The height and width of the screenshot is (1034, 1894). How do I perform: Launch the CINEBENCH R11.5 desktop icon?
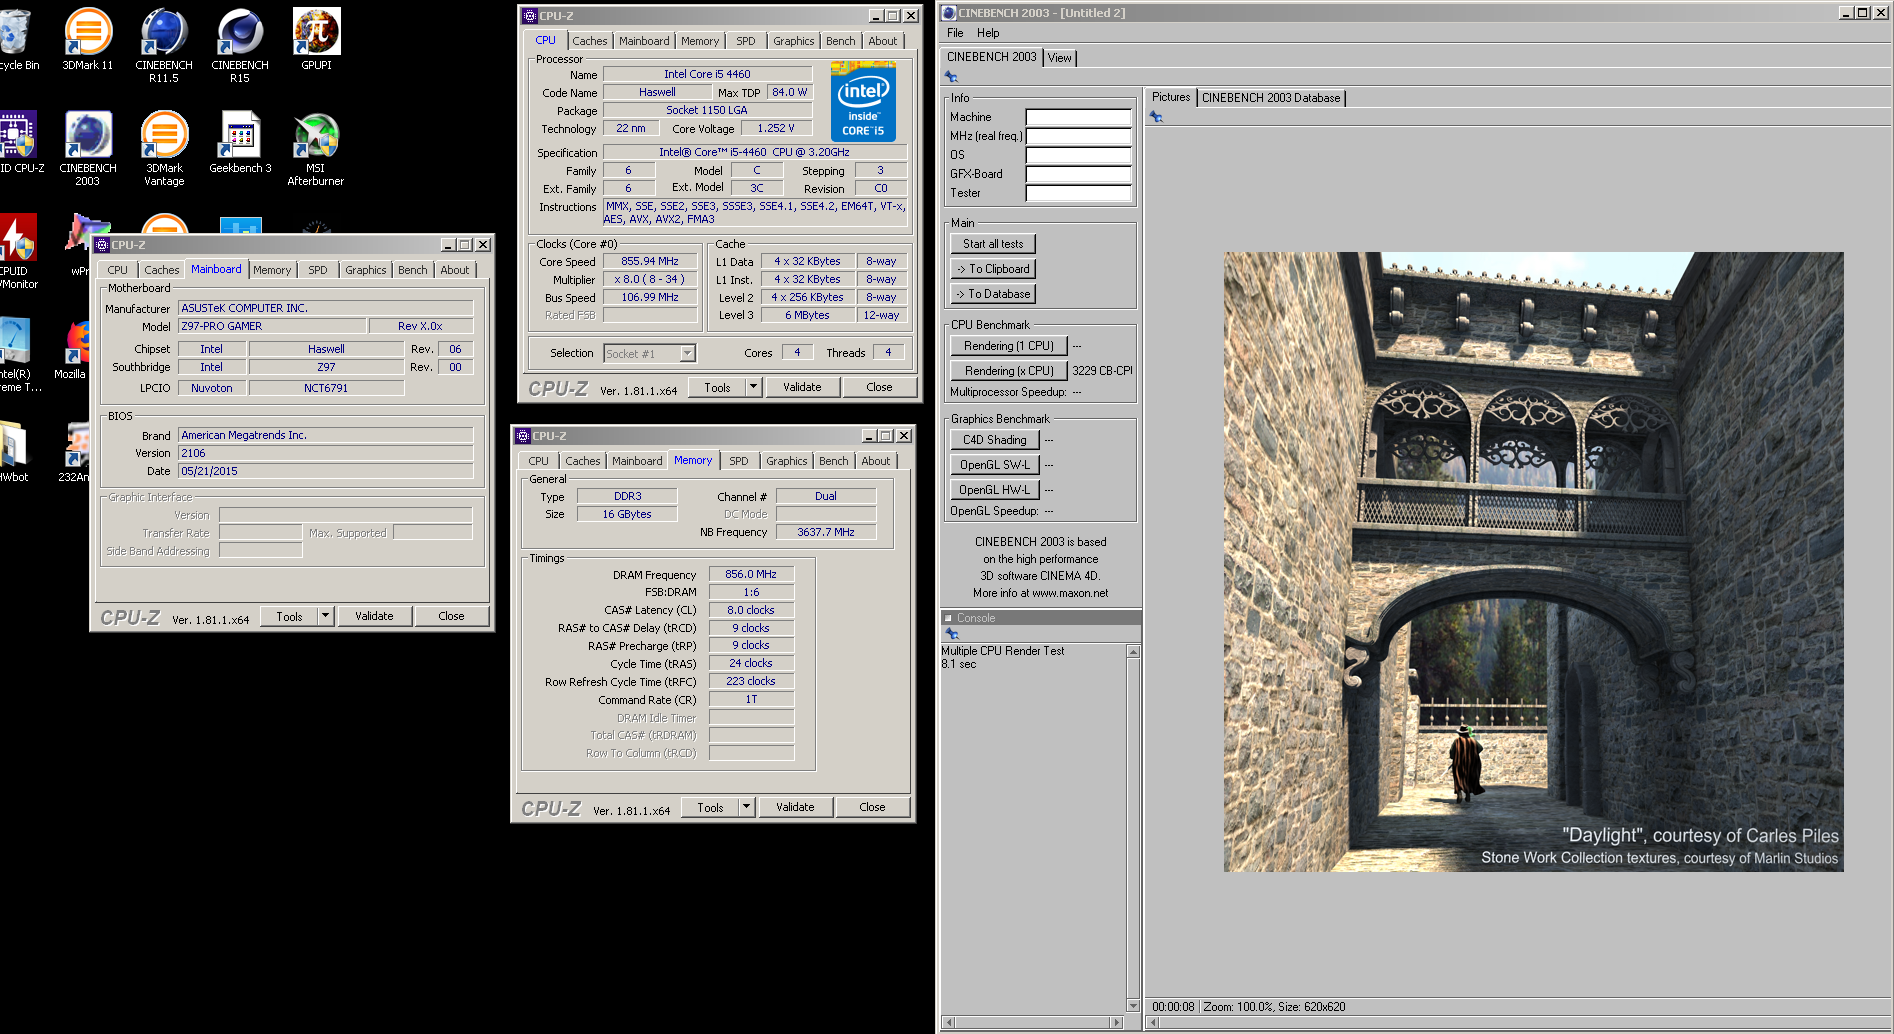(164, 45)
